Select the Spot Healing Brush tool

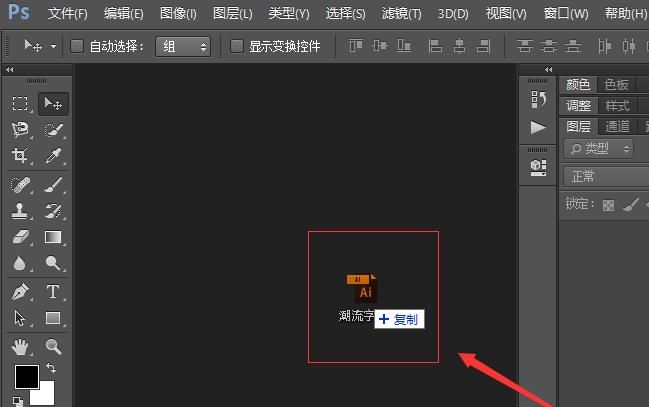click(x=20, y=185)
